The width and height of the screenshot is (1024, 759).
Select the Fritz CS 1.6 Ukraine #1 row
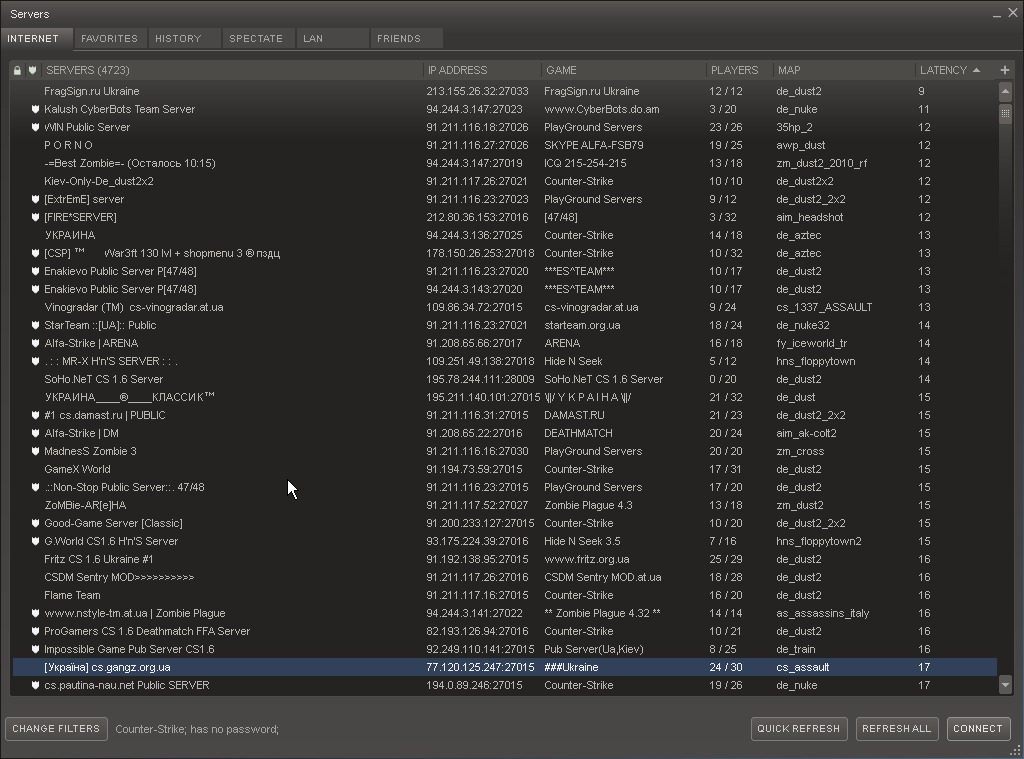tap(504, 559)
